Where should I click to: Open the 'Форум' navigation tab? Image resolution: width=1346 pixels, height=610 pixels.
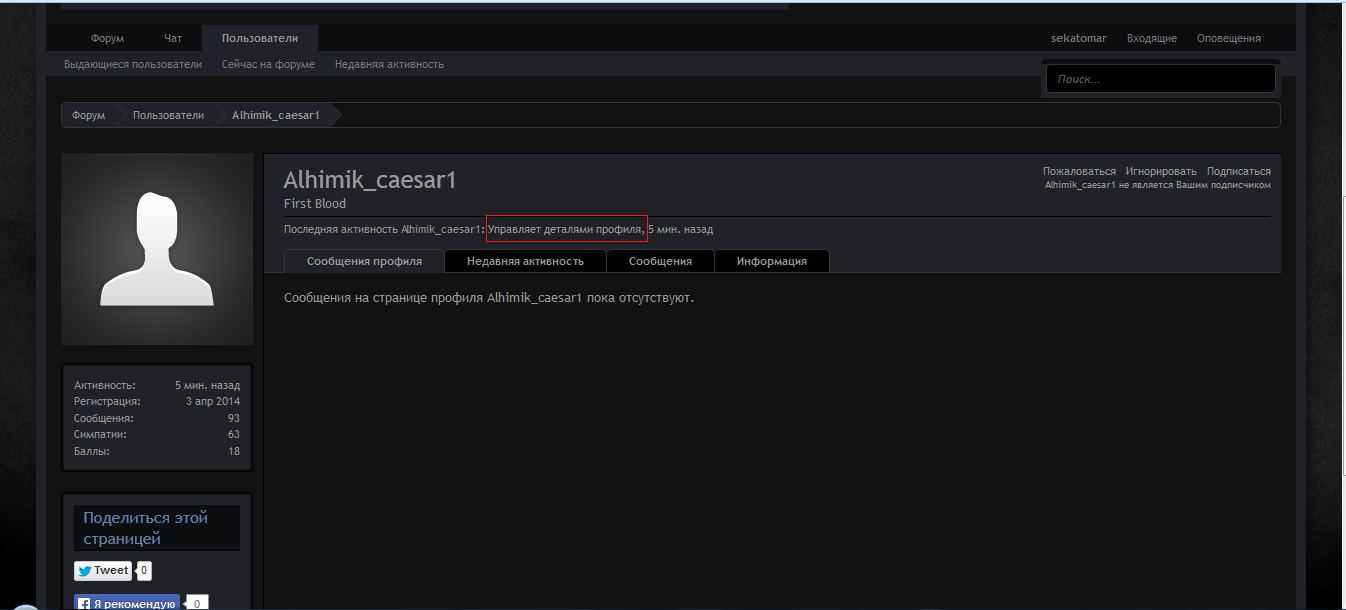click(107, 38)
